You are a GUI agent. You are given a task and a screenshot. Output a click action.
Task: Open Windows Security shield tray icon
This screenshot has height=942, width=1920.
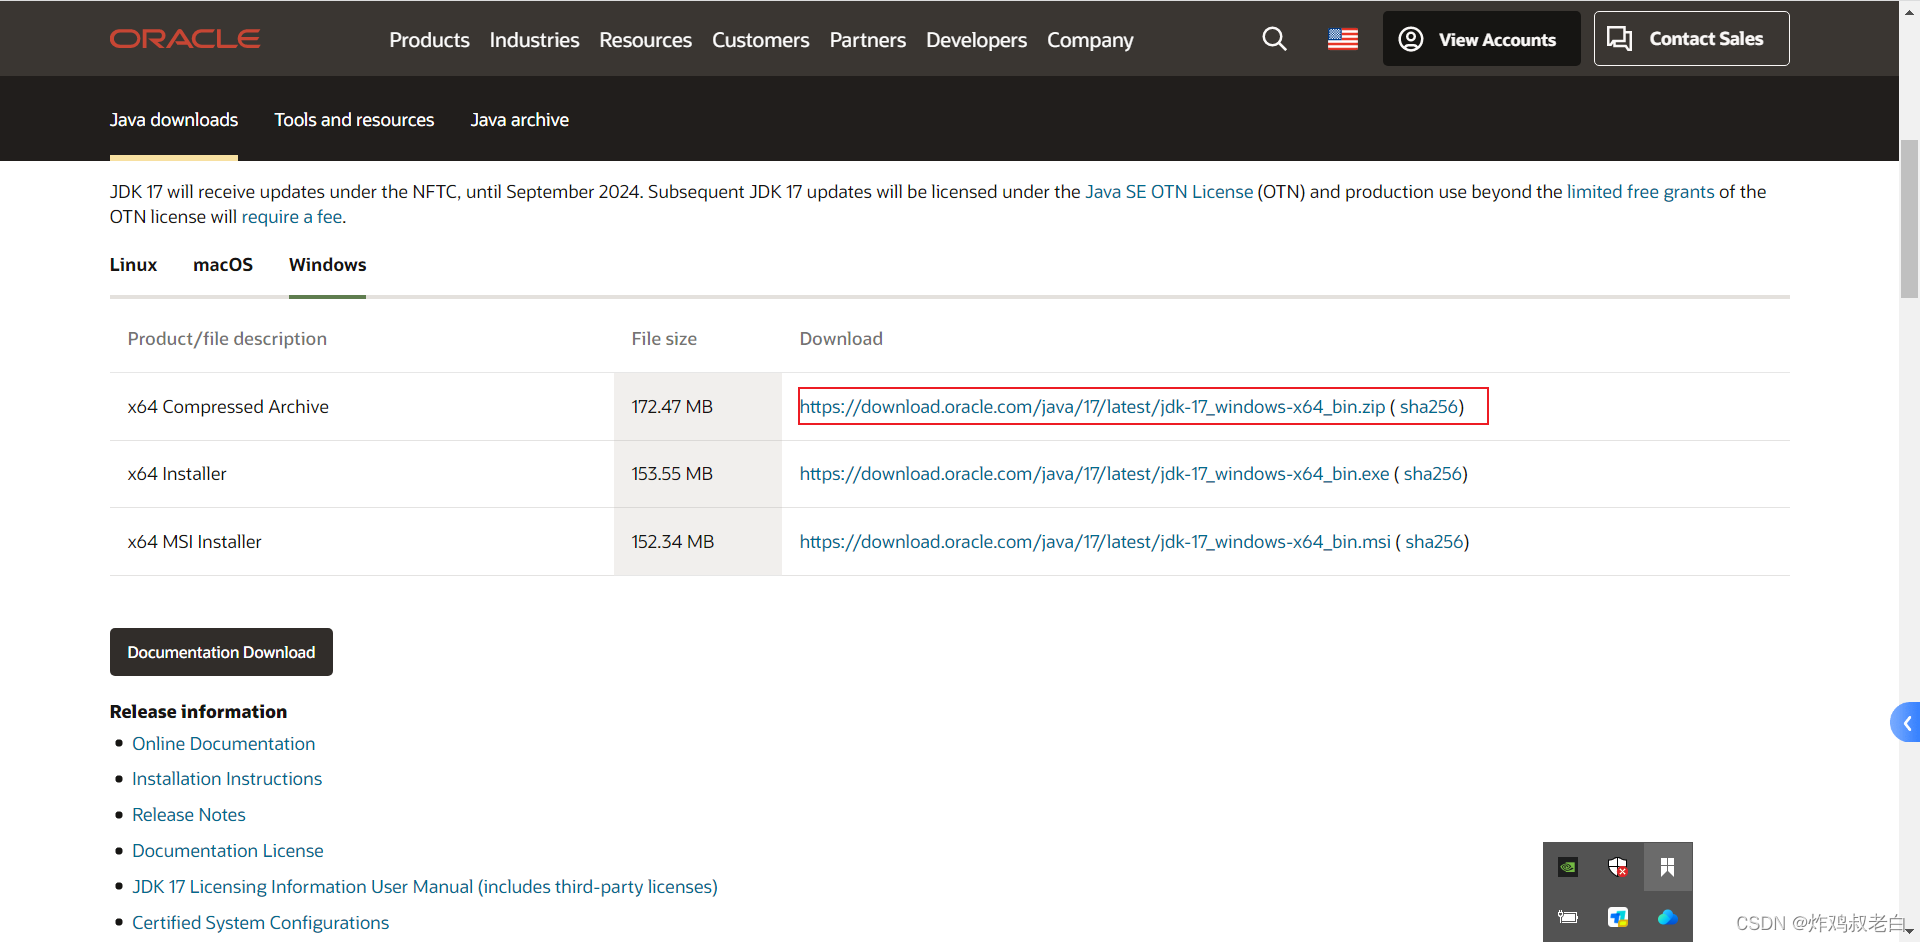click(1618, 867)
